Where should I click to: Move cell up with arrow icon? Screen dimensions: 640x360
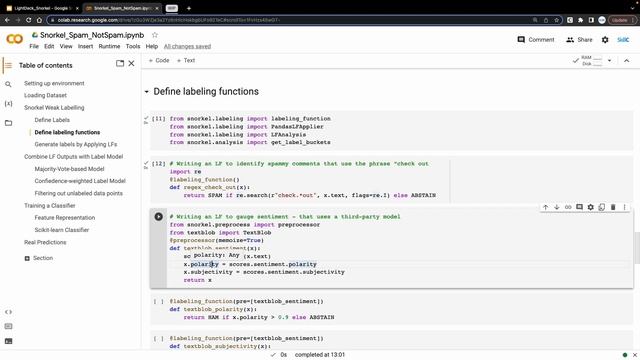click(x=545, y=207)
